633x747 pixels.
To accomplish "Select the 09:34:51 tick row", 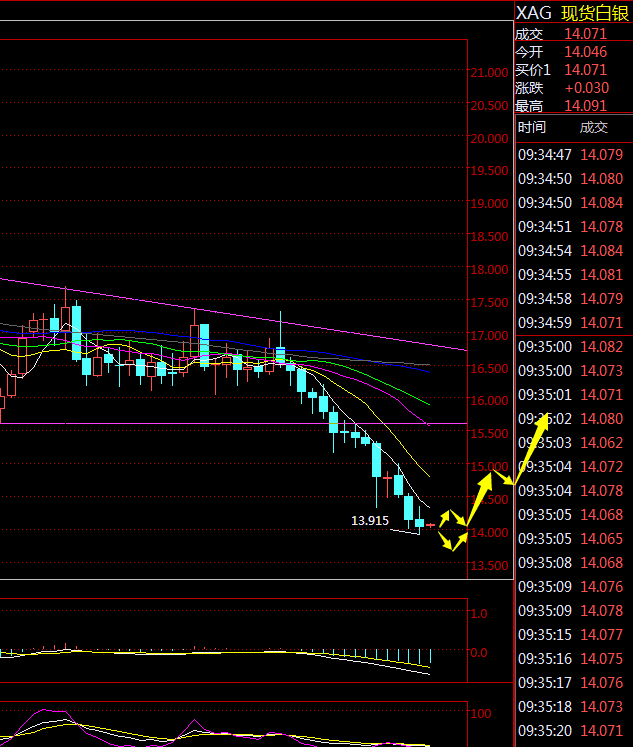I will [x=574, y=227].
